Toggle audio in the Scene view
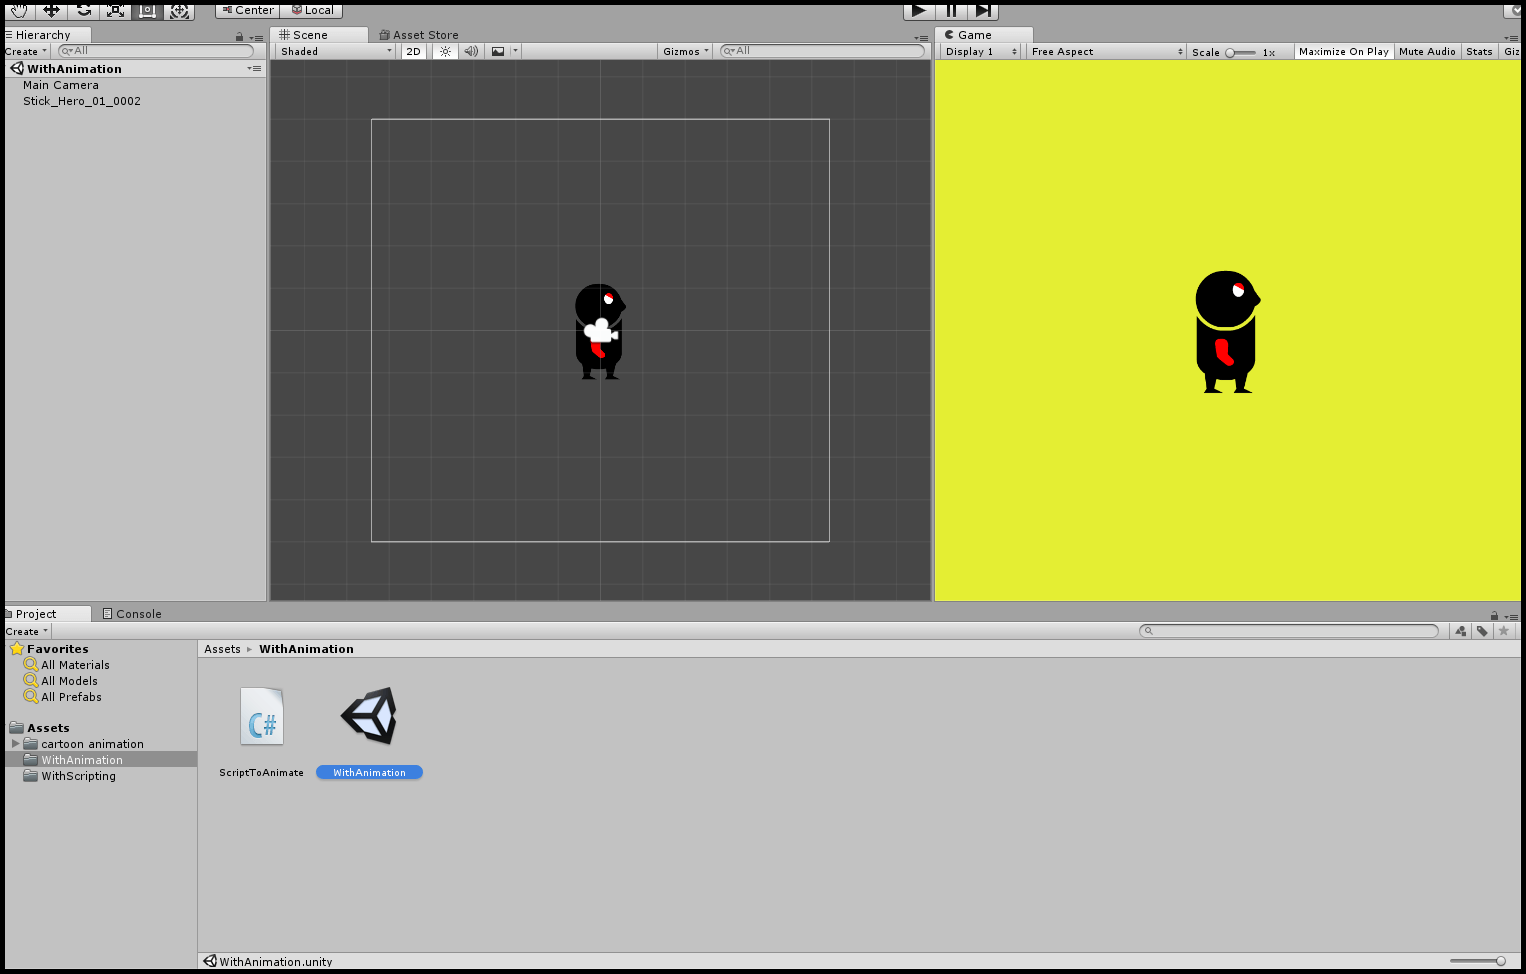This screenshot has width=1526, height=974. coord(470,51)
